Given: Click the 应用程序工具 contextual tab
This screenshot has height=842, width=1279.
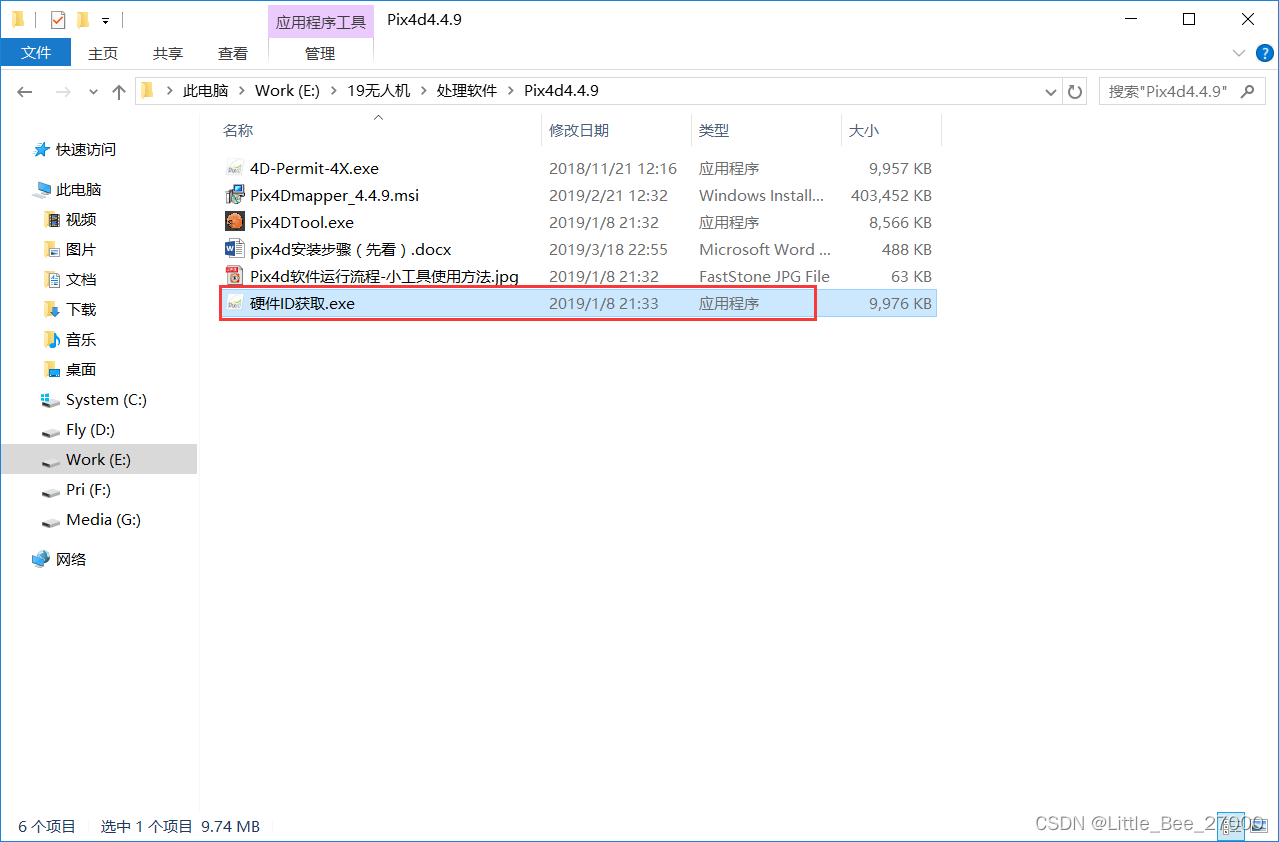Looking at the screenshot, I should point(321,21).
